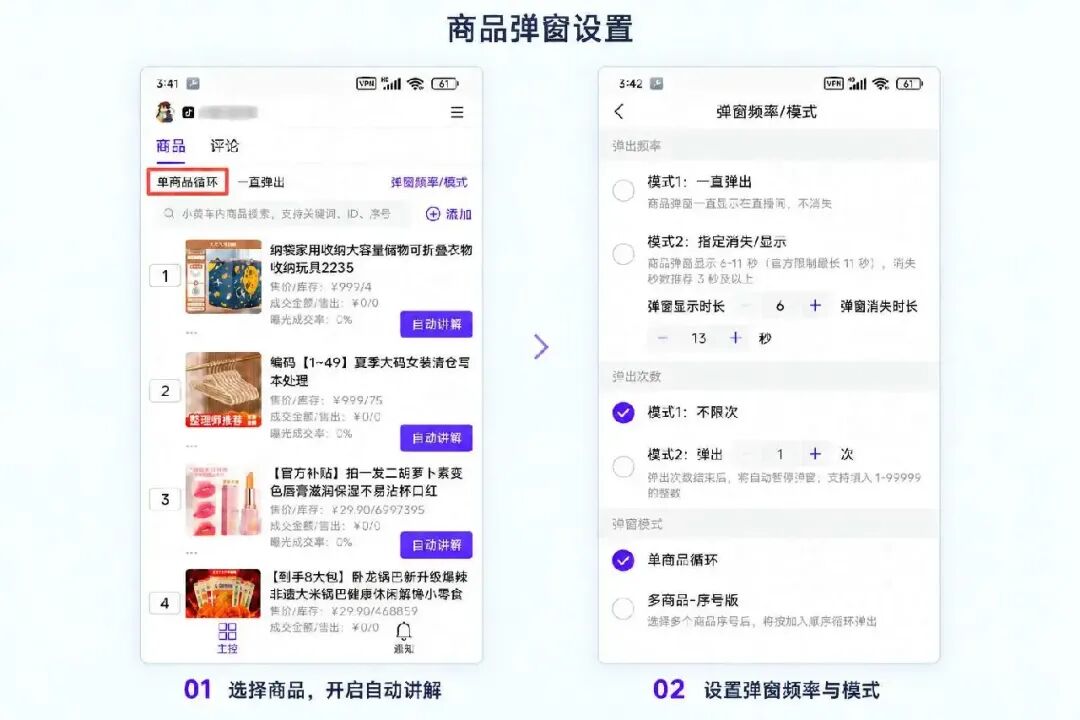Open 主控 in the bottom navigation
Viewport: 1080px width, 720px height.
(x=227, y=639)
